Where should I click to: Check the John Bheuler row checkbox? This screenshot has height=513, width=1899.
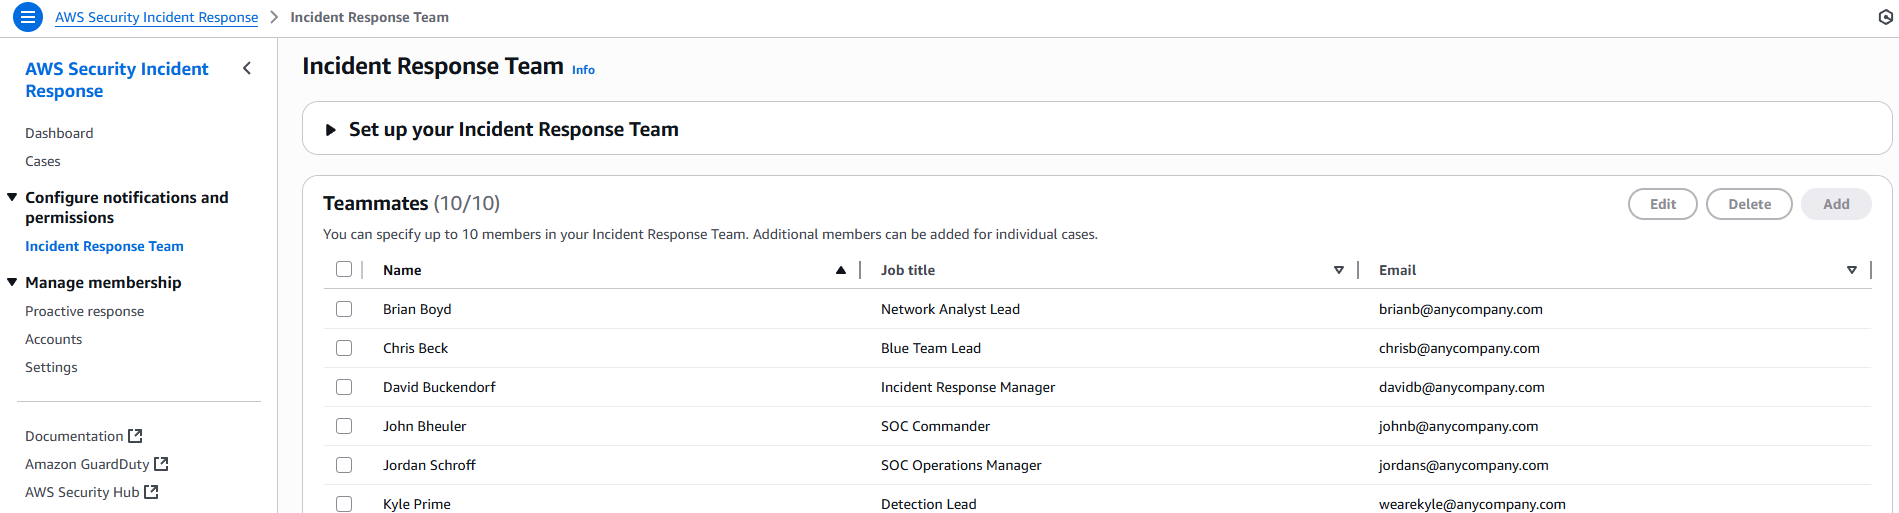pos(344,426)
